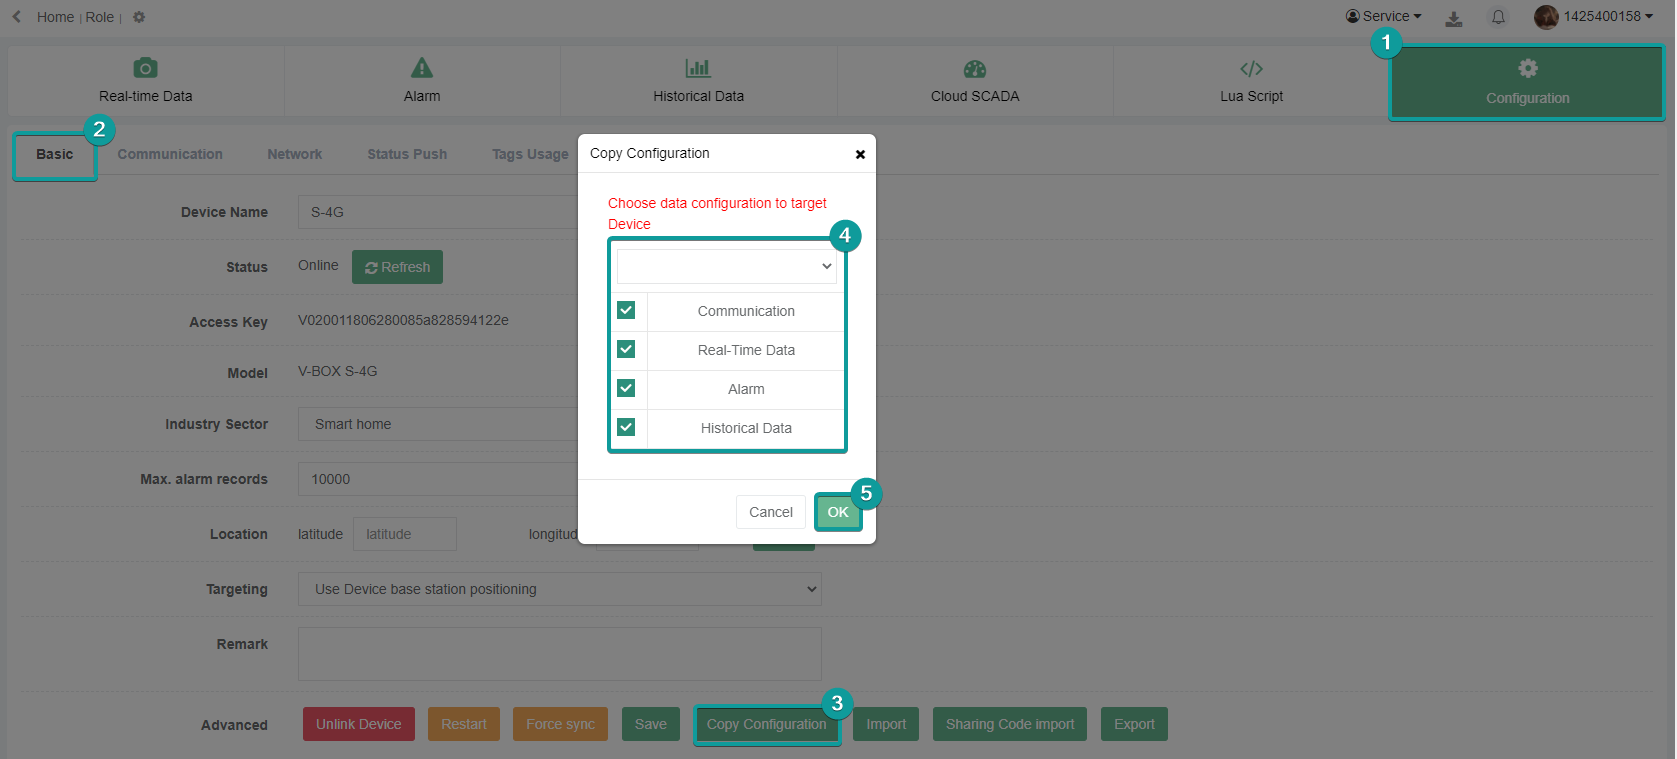1677x759 pixels.
Task: Switch to the Network tab
Action: tap(295, 154)
